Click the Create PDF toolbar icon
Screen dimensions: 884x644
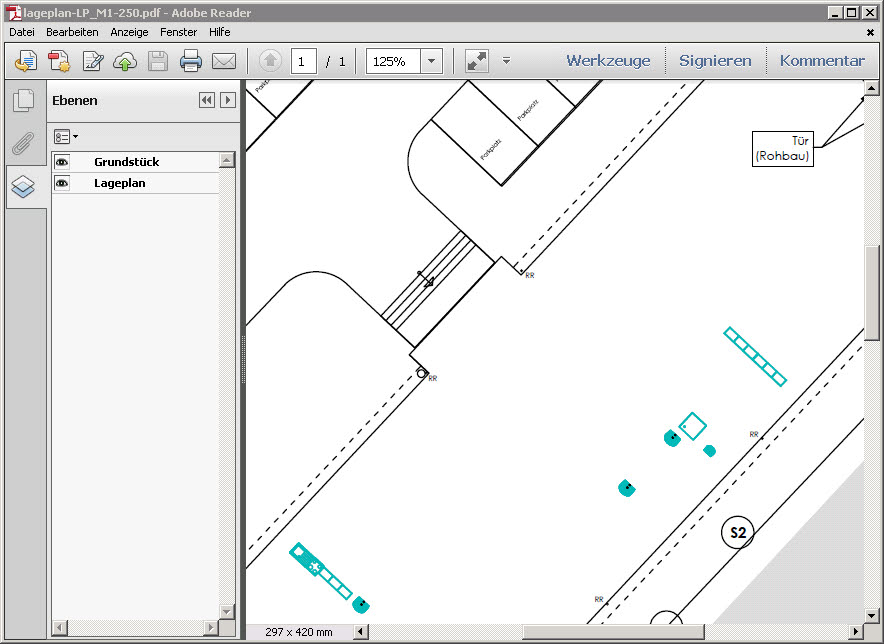click(59, 61)
